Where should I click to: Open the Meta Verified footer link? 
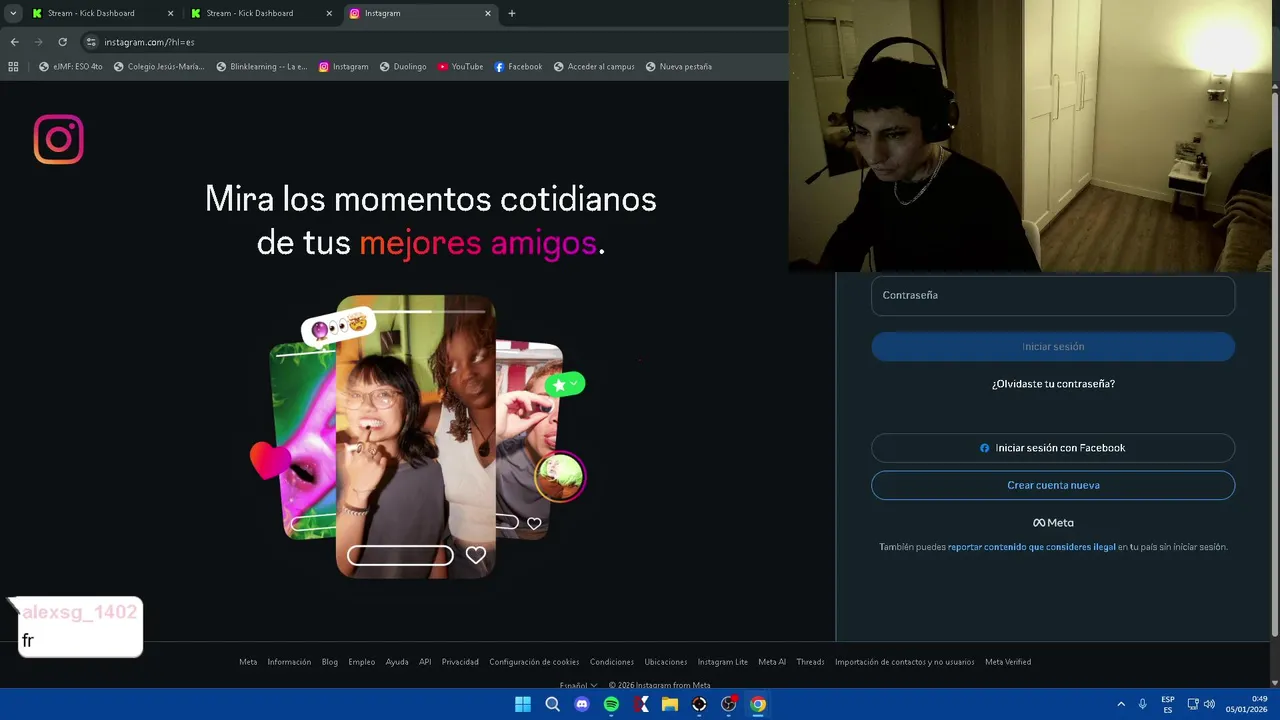[1008, 662]
